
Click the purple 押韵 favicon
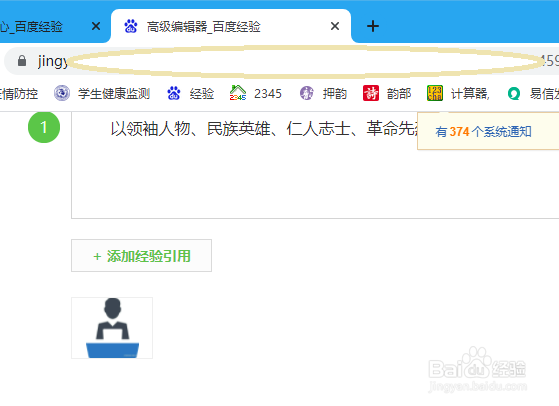point(307,93)
